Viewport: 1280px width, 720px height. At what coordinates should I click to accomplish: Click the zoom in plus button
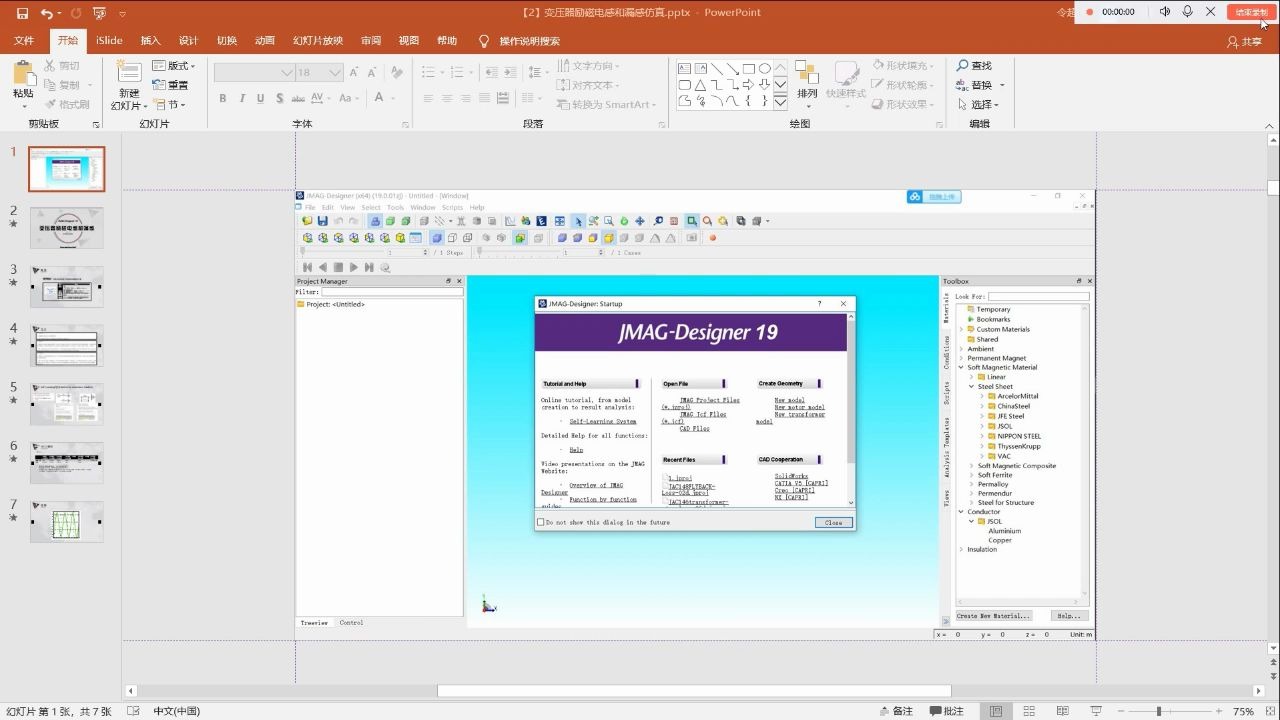click(x=1221, y=711)
